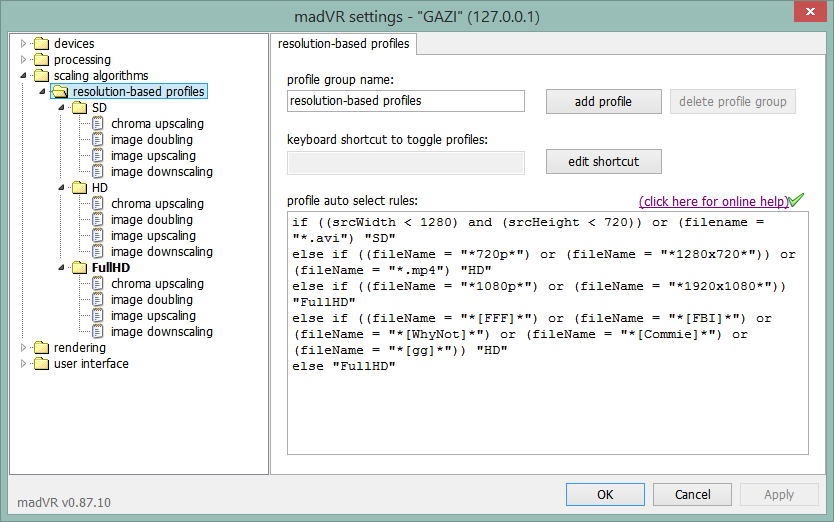Open the online help link

click(x=714, y=202)
